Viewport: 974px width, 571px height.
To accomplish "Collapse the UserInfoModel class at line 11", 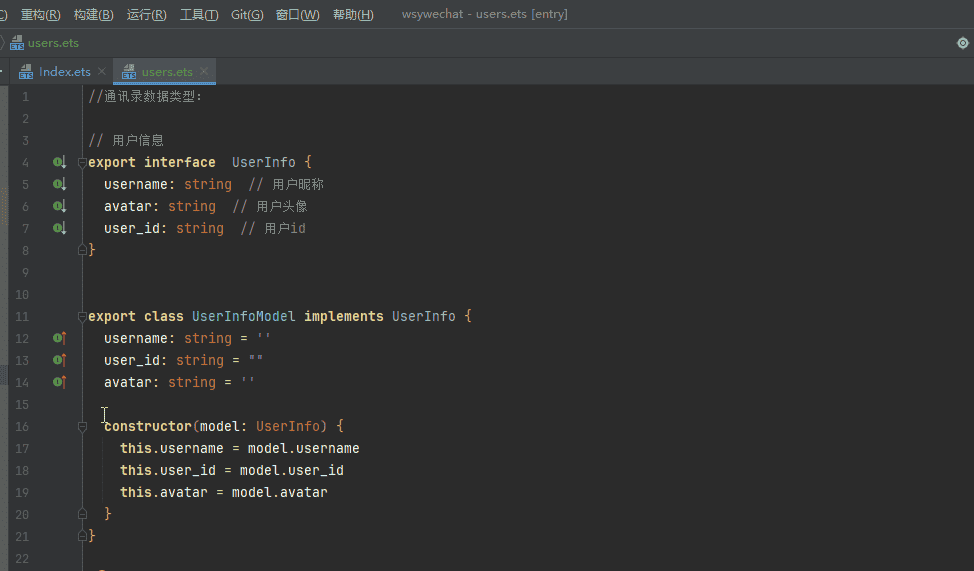I will (x=83, y=316).
